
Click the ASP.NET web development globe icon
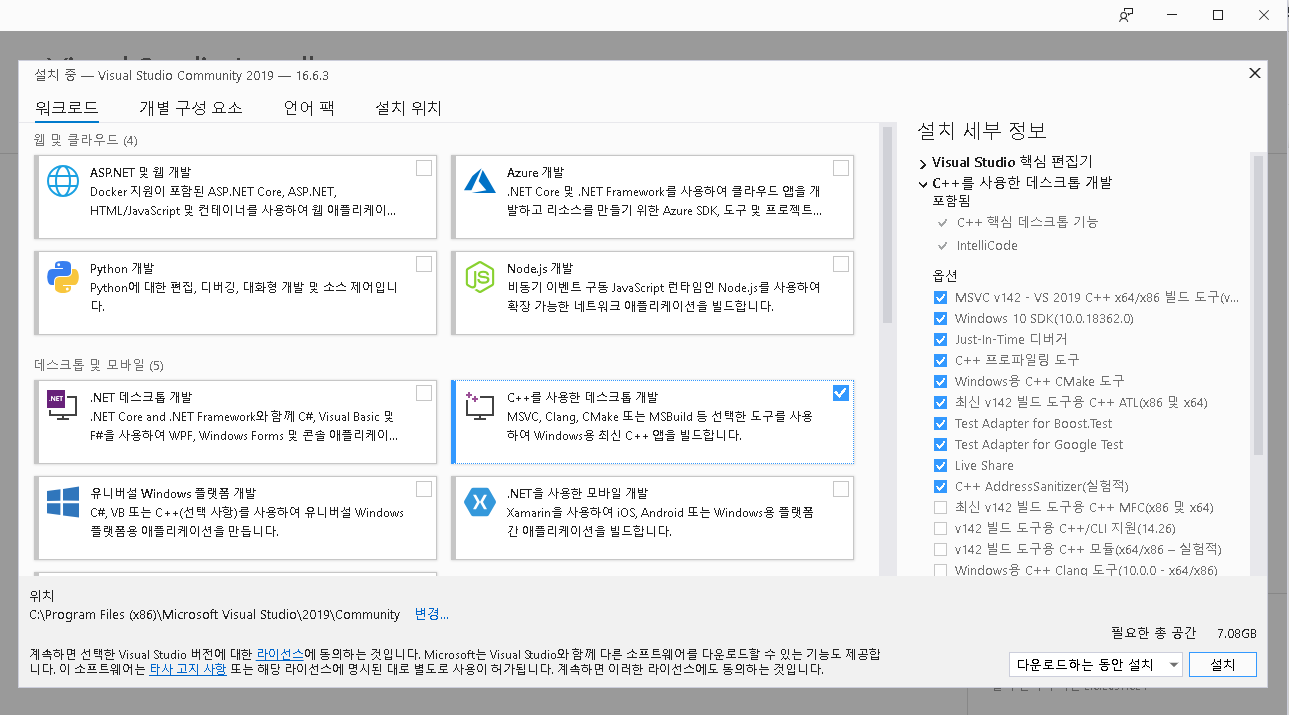[x=63, y=181]
